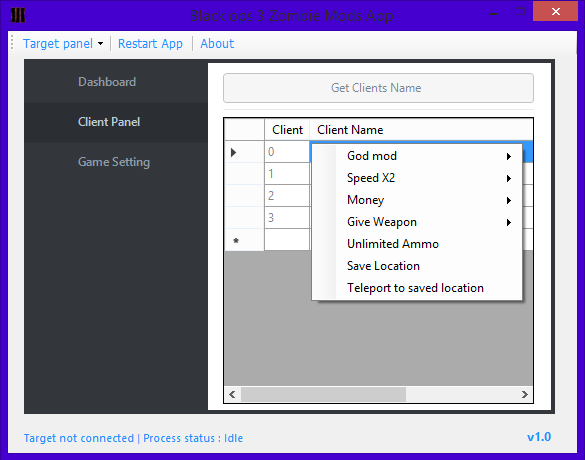
Task: Switch to the Game Setting tab
Action: [116, 162]
